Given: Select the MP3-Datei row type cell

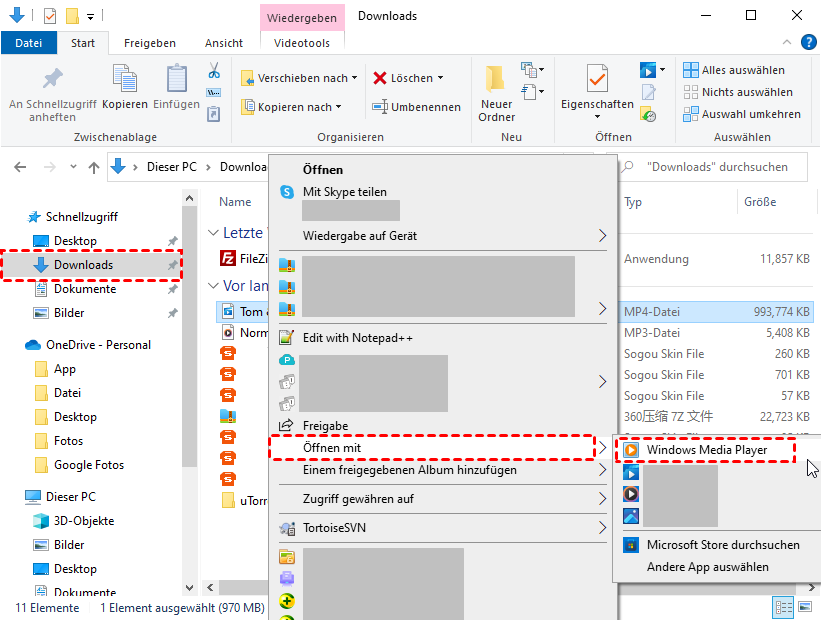Looking at the screenshot, I should tap(652, 333).
